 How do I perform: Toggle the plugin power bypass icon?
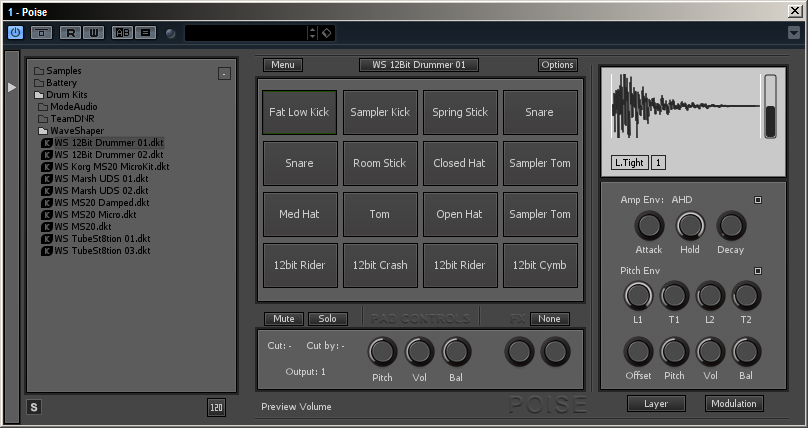15,32
